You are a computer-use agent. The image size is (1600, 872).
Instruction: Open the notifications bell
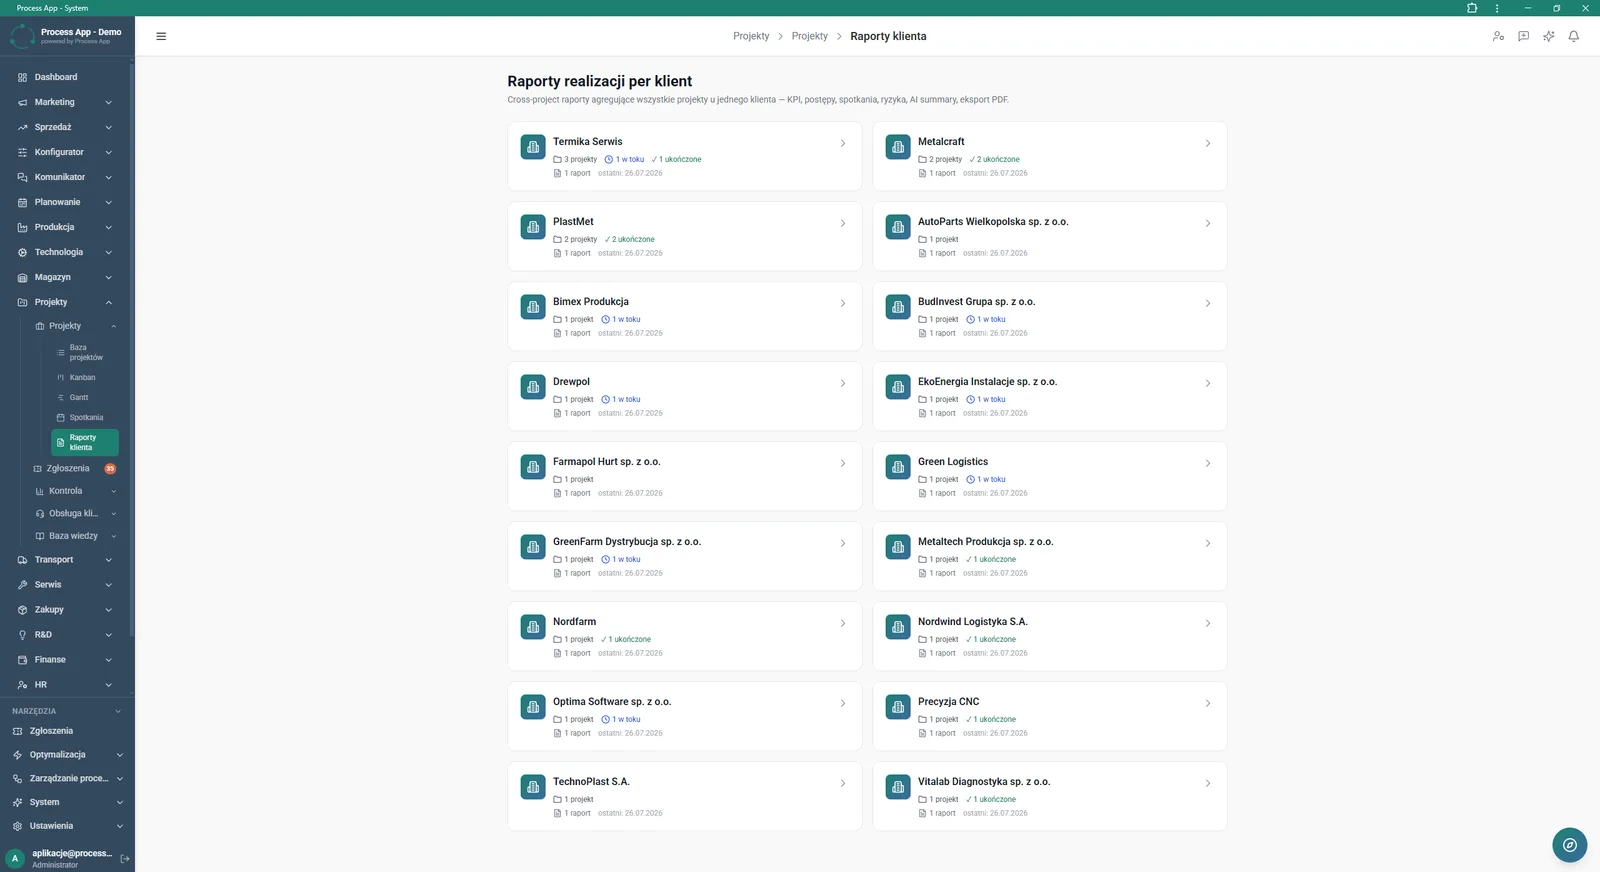tap(1573, 36)
